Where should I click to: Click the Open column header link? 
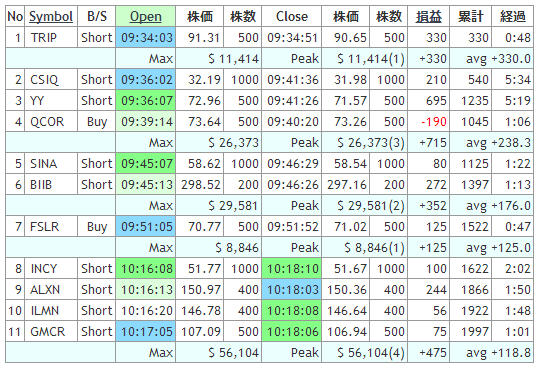145,16
